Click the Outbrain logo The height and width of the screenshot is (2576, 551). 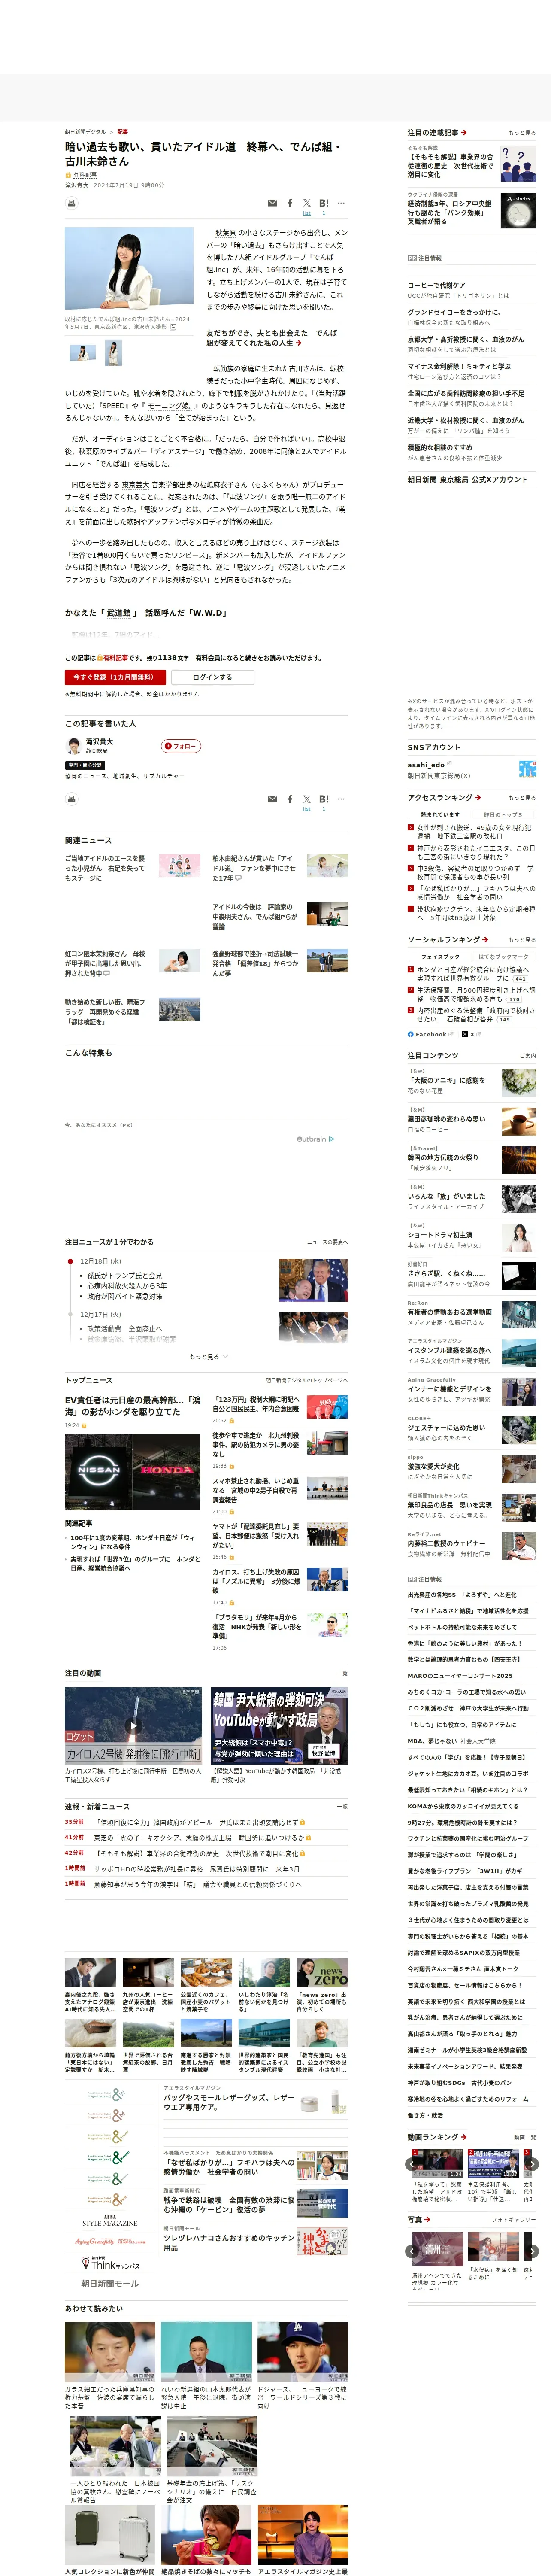tap(315, 1139)
